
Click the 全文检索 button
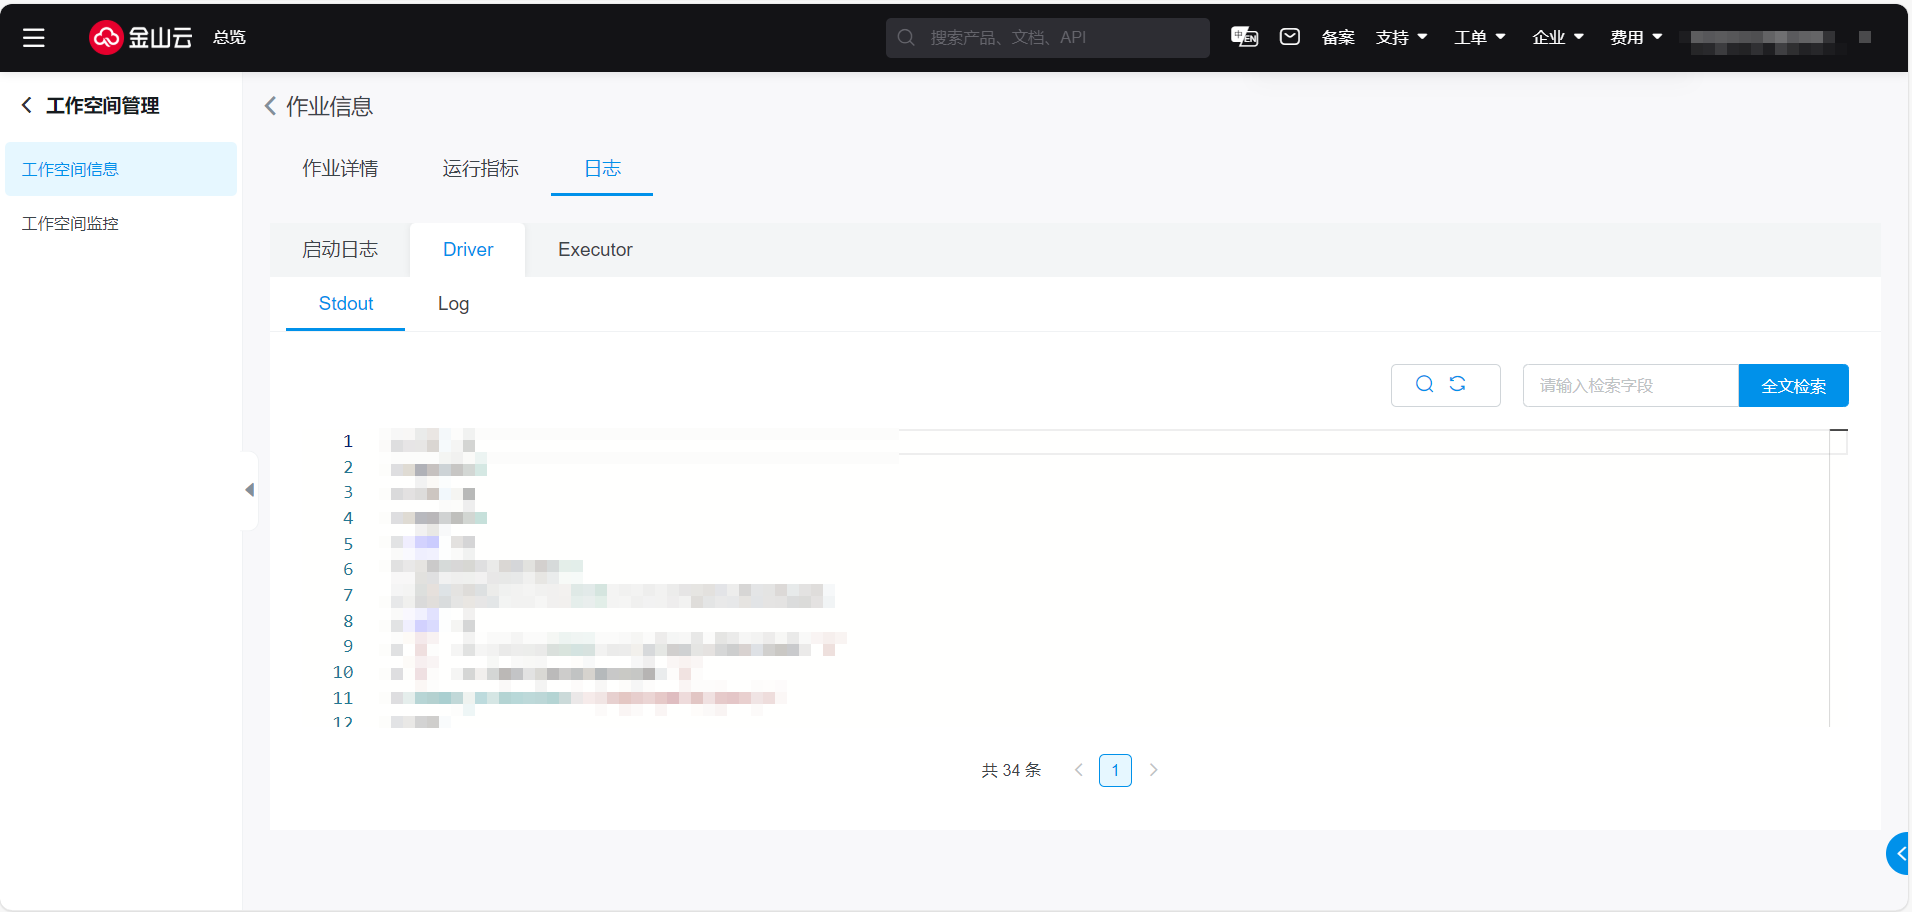coord(1793,386)
